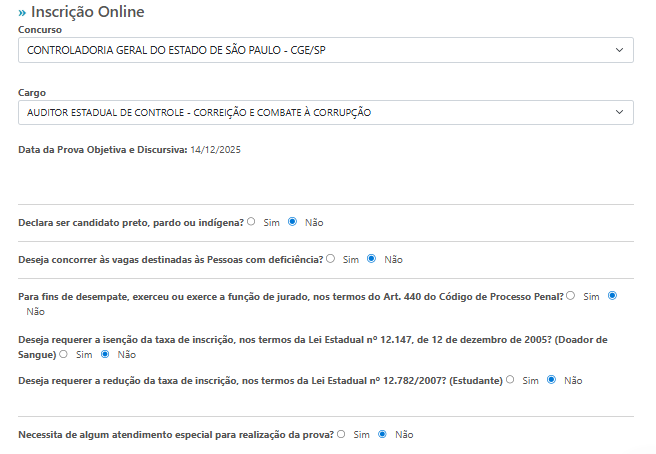Select Sim for vagas Pessoas com deficiência
This screenshot has width=656, height=454.
coord(331,259)
